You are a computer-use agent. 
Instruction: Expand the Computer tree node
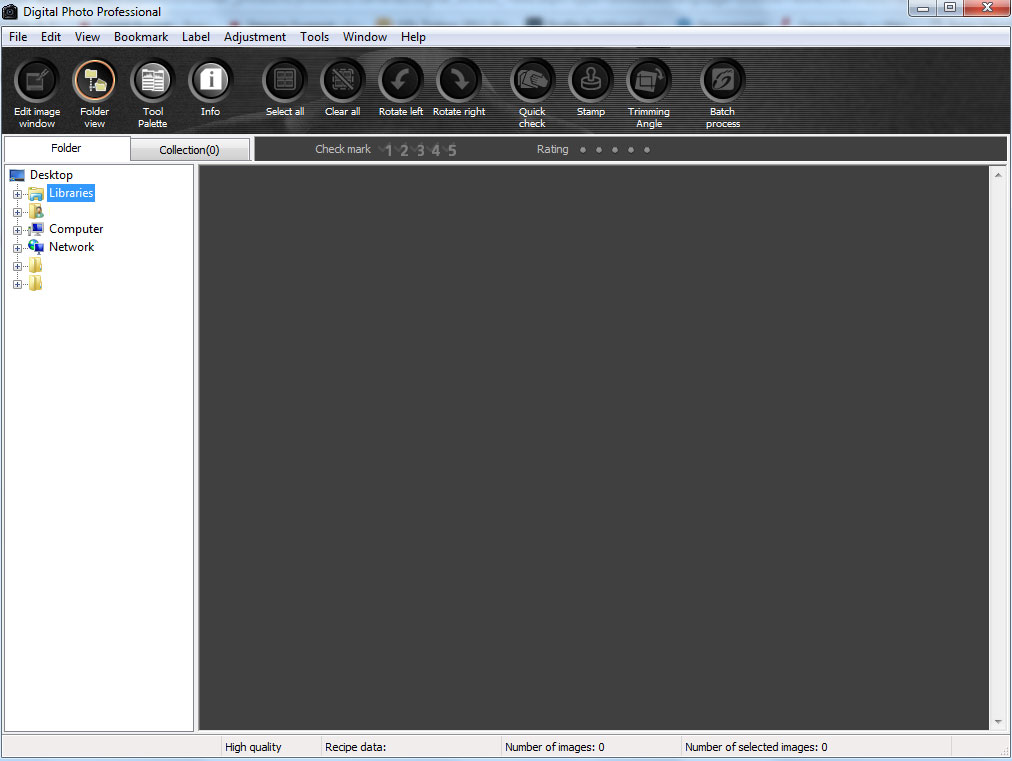(17, 230)
